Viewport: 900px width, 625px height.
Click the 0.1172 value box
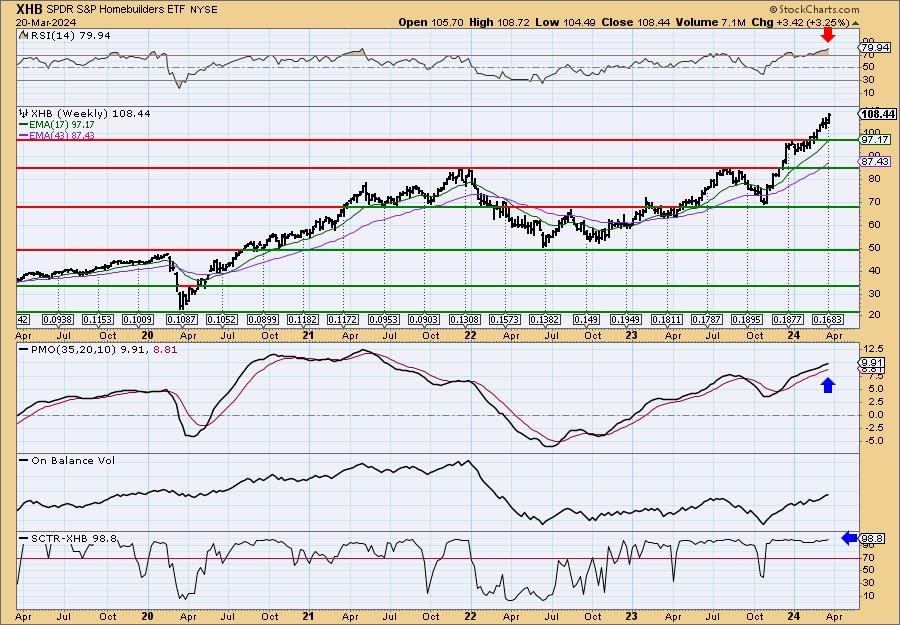click(x=343, y=319)
